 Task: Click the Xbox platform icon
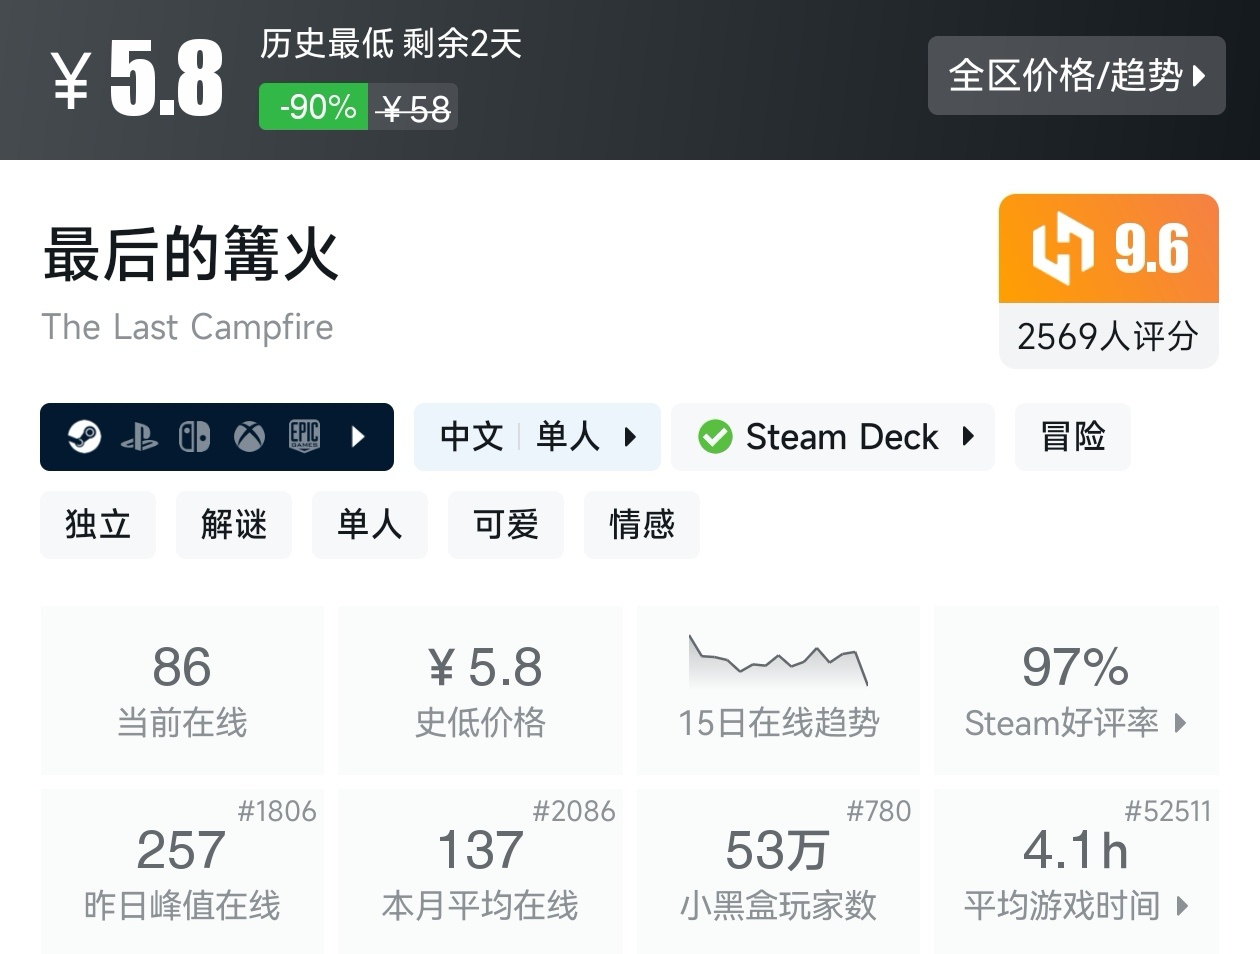[249, 437]
